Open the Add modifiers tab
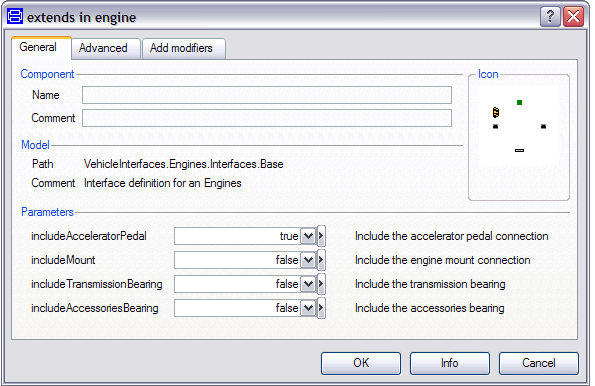Screen dimensions: 595x386 (183, 49)
